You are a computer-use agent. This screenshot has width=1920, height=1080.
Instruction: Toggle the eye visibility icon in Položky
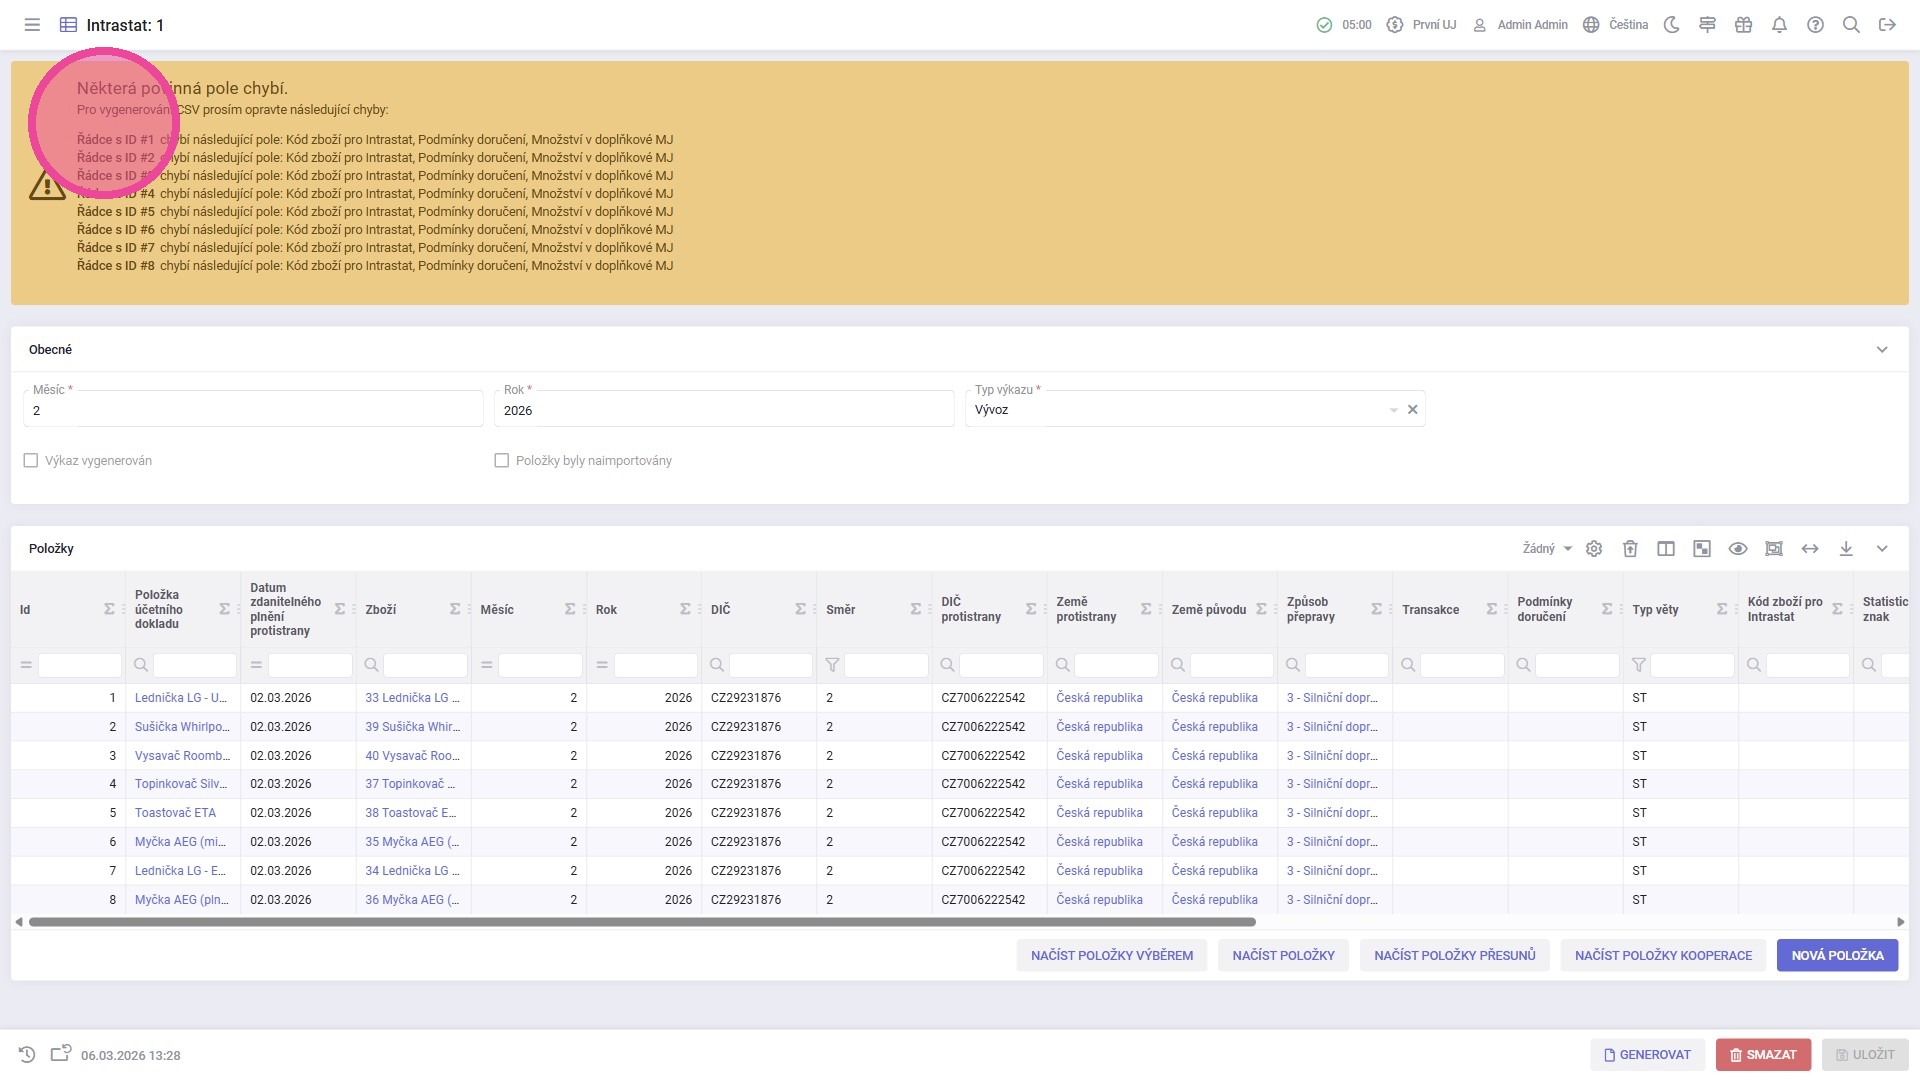[1738, 549]
